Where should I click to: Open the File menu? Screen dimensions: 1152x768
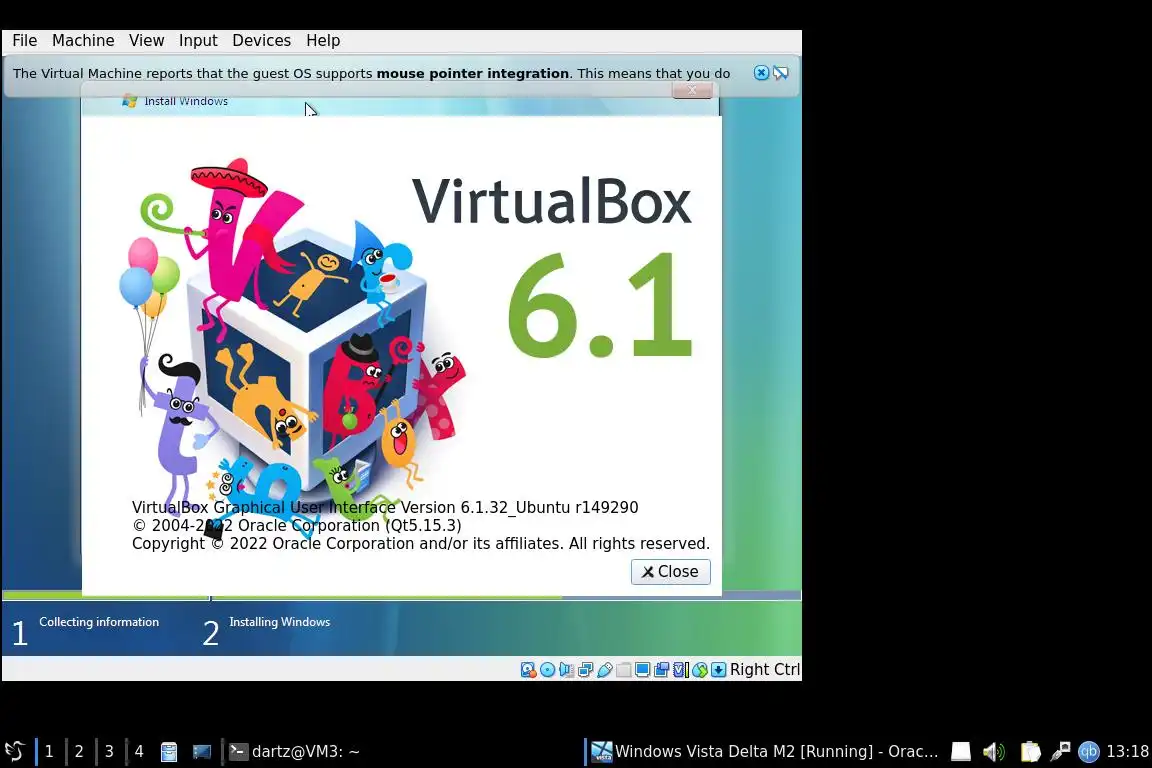click(24, 40)
